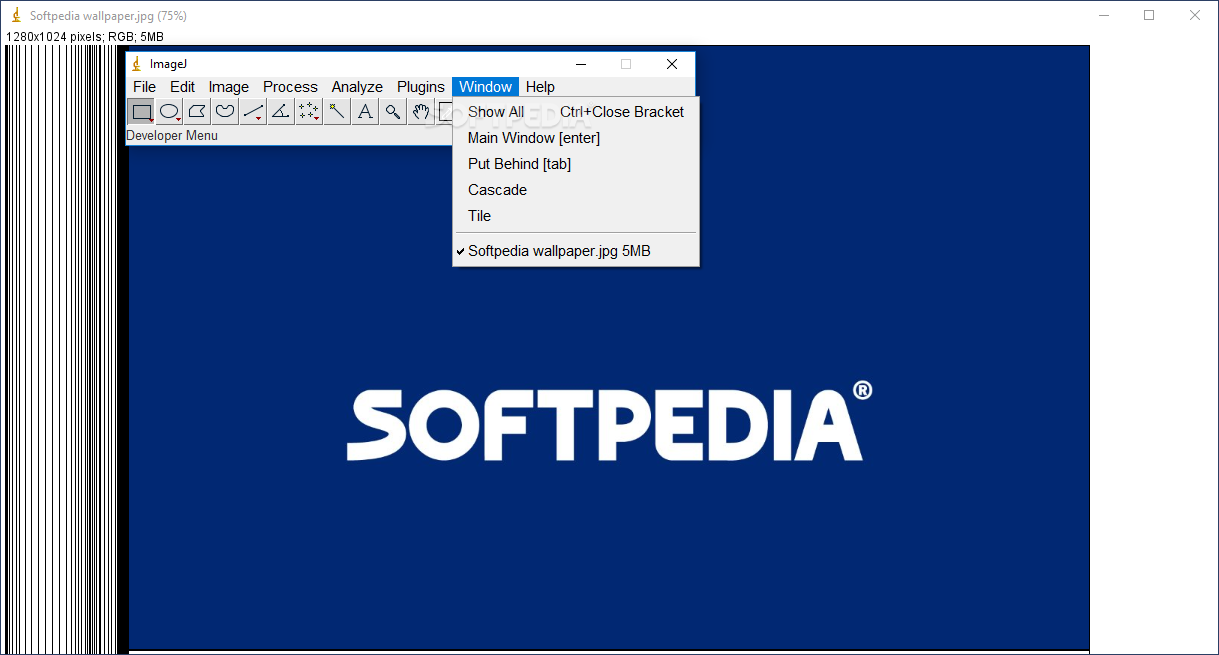Viewport: 1219px width, 655px height.
Task: Select the Hand scrolling tool
Action: click(422, 112)
